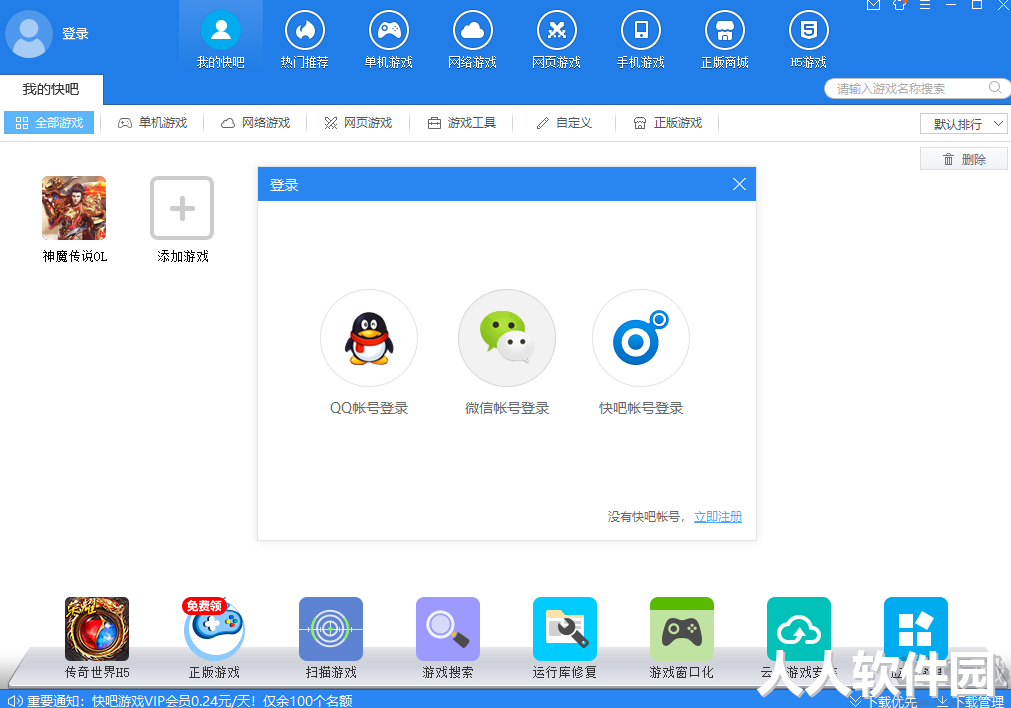The image size is (1011, 708).
Task: Click the 立即注册 link
Action: coord(718,516)
